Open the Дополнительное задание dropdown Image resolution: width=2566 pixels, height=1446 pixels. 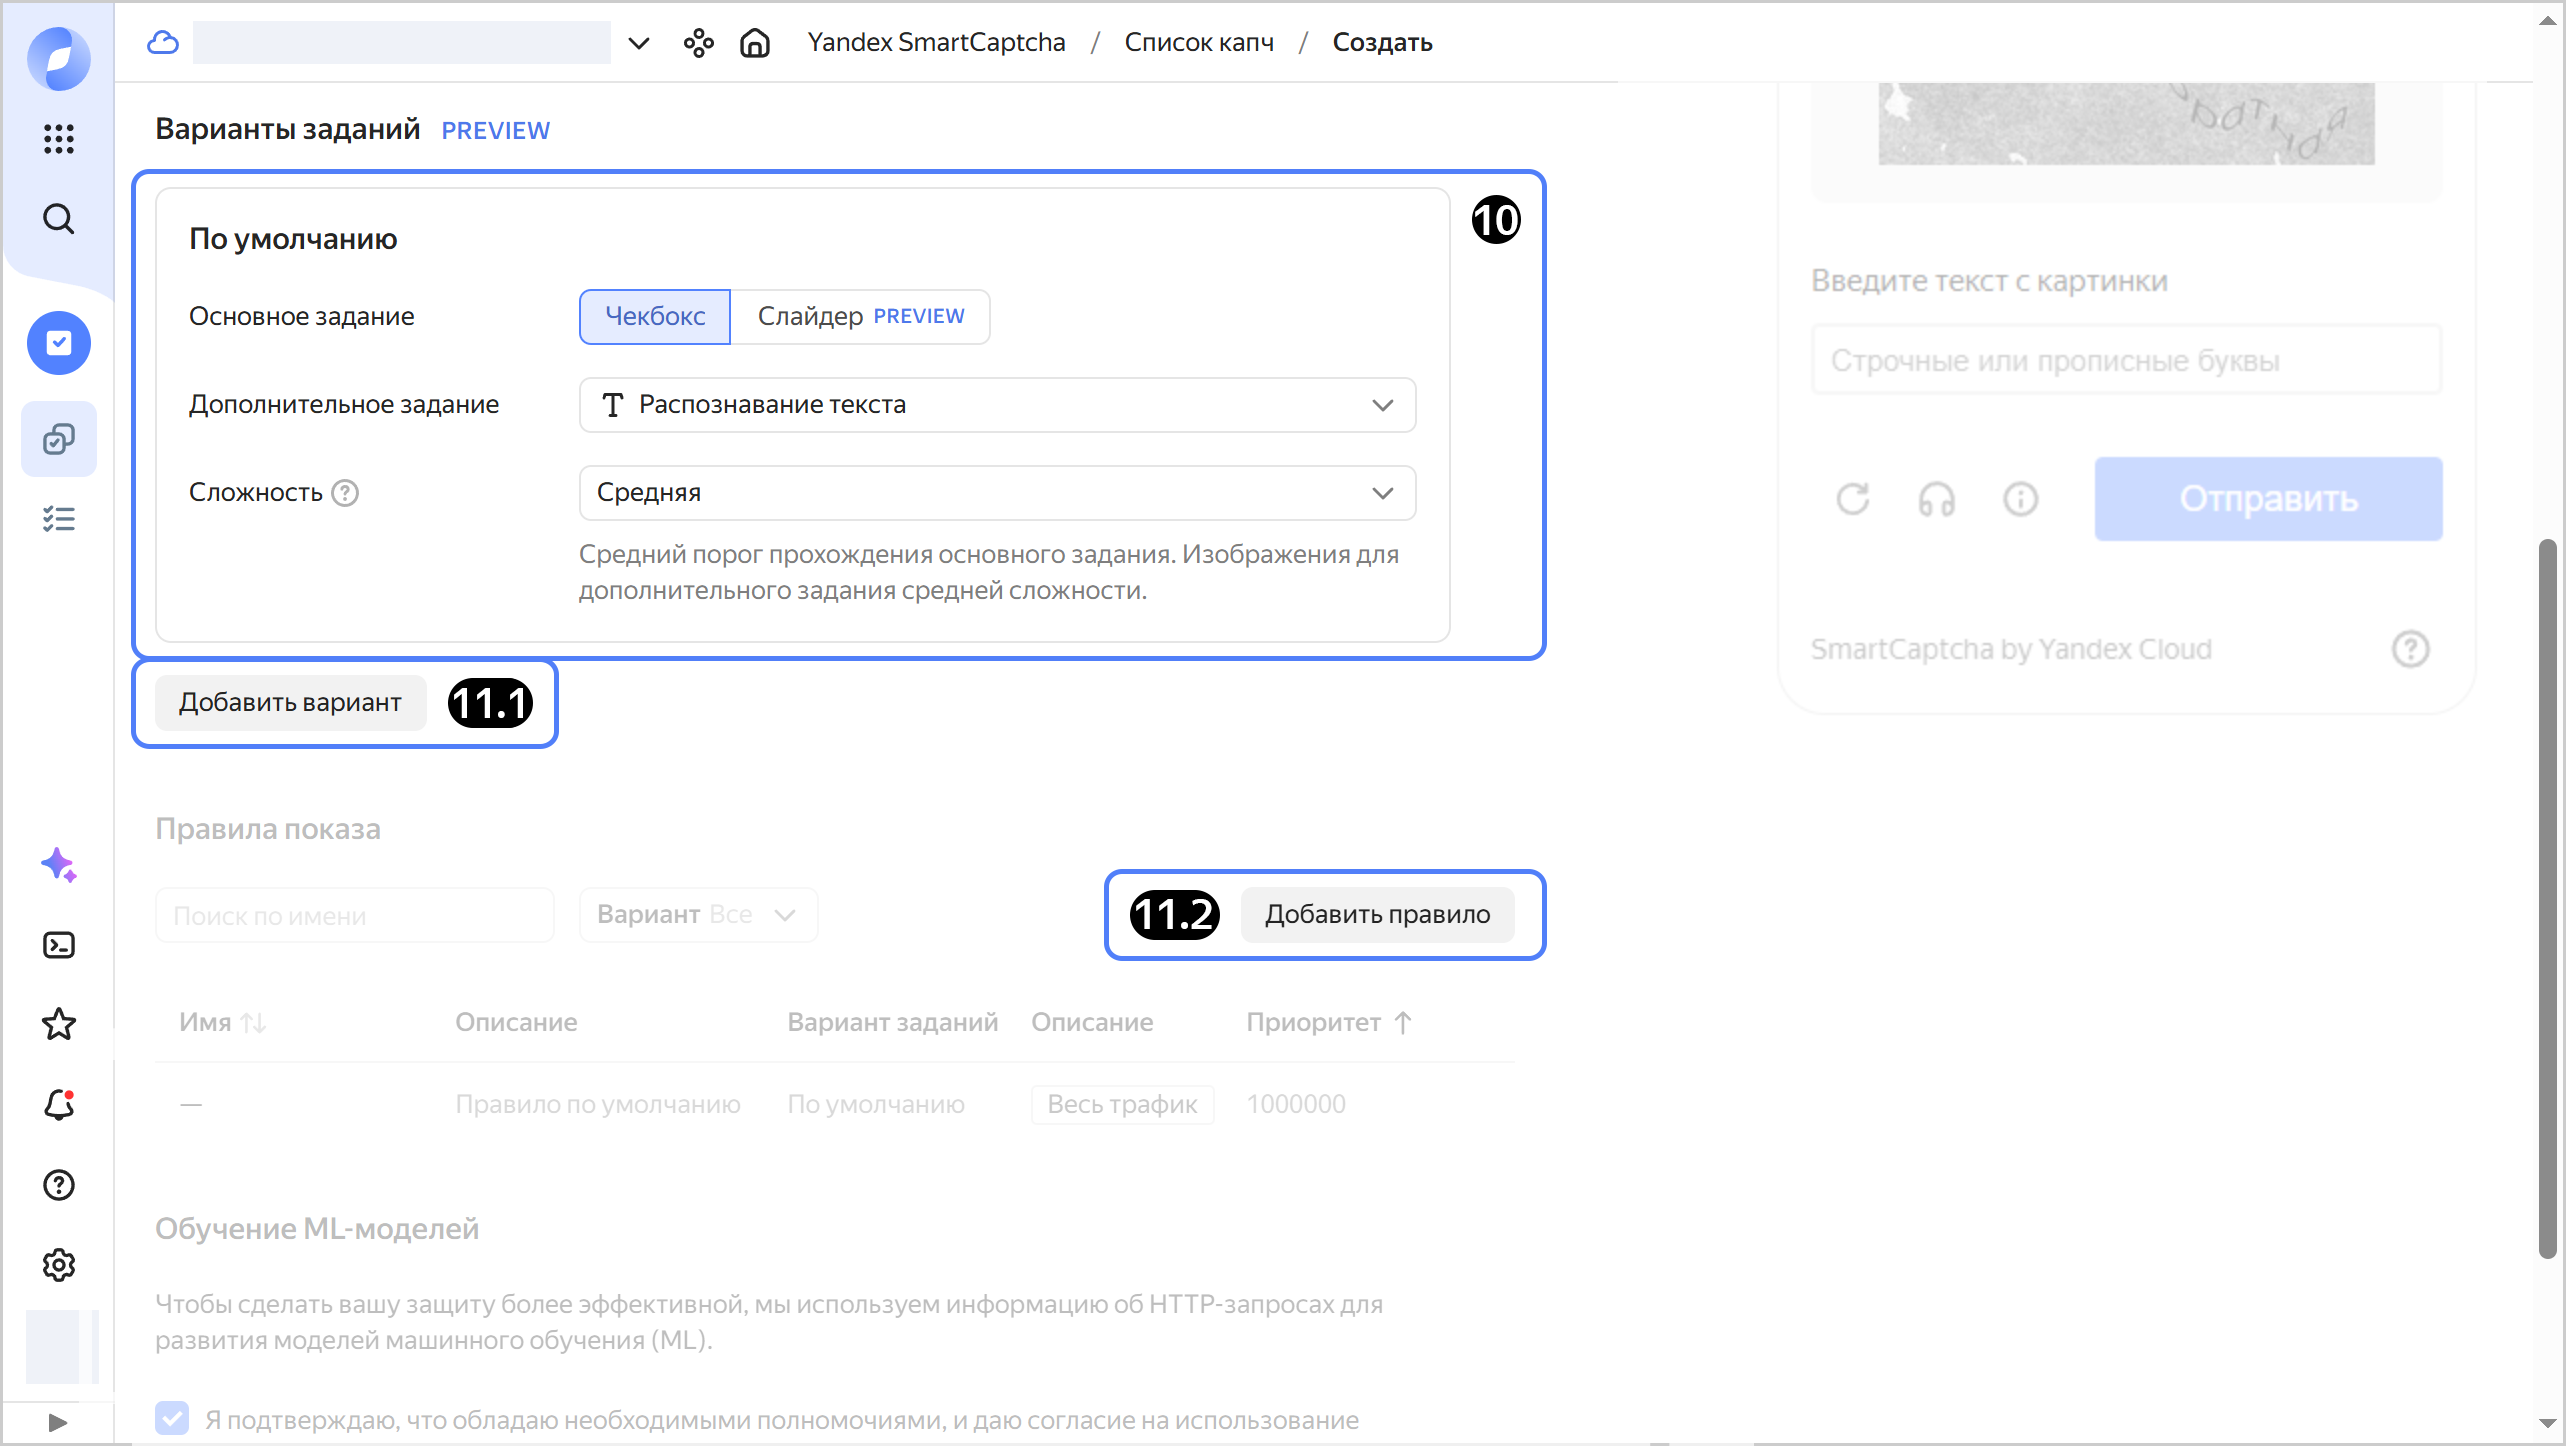[x=997, y=405]
